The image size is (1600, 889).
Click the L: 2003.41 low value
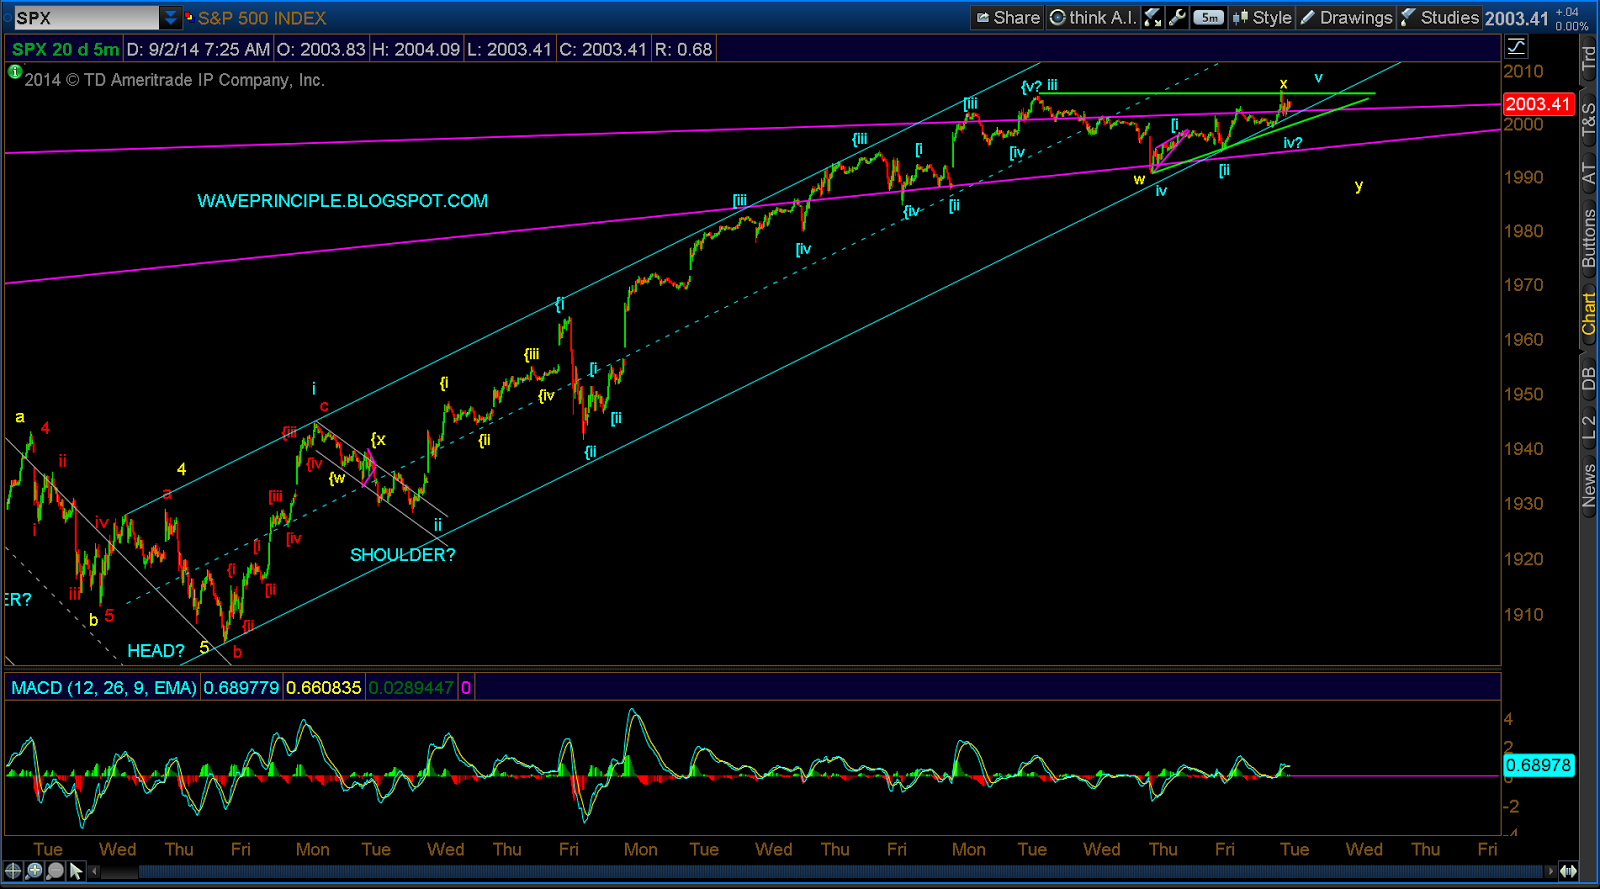(x=509, y=49)
